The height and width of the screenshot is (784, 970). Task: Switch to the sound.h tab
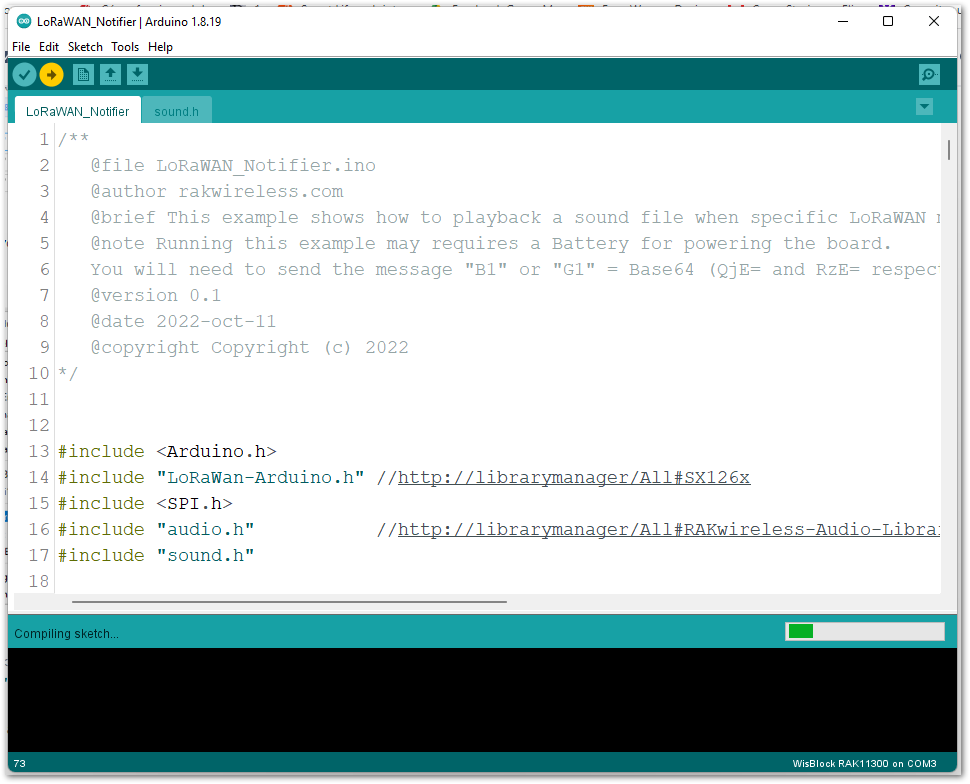[176, 111]
